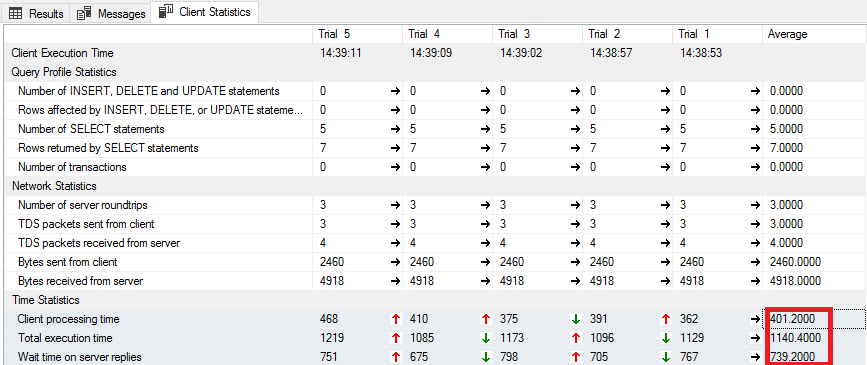Click Trial 3 total execution time 1173
The image size is (867, 365).
tap(512, 338)
